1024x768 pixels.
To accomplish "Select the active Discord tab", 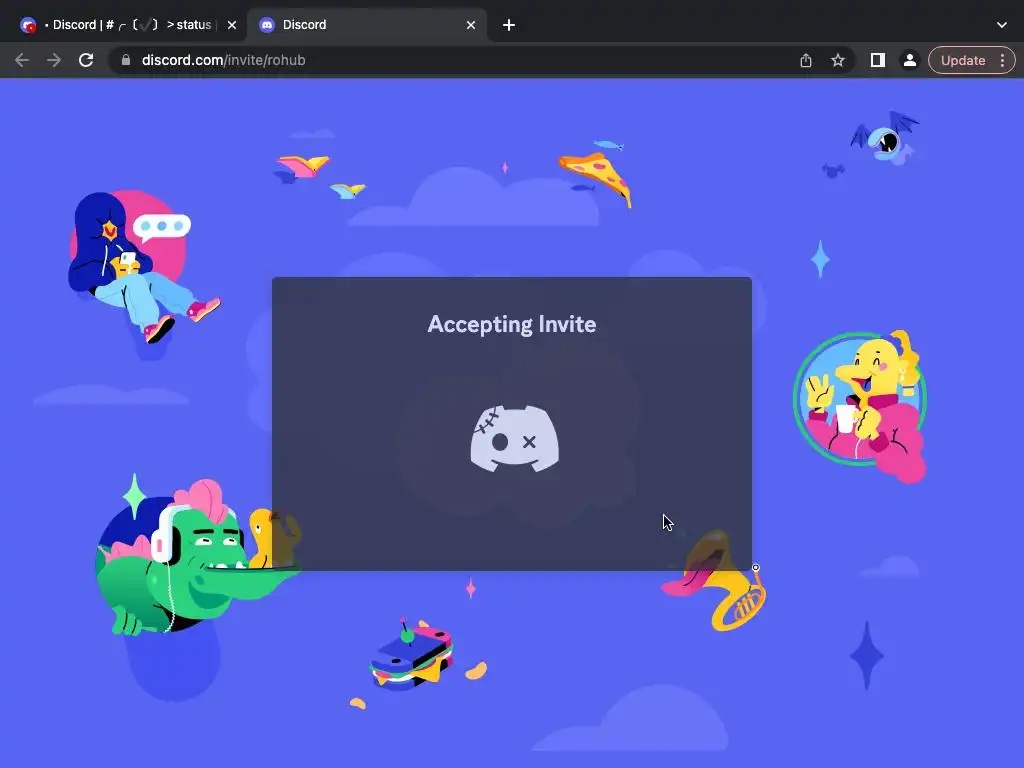I will coord(366,25).
